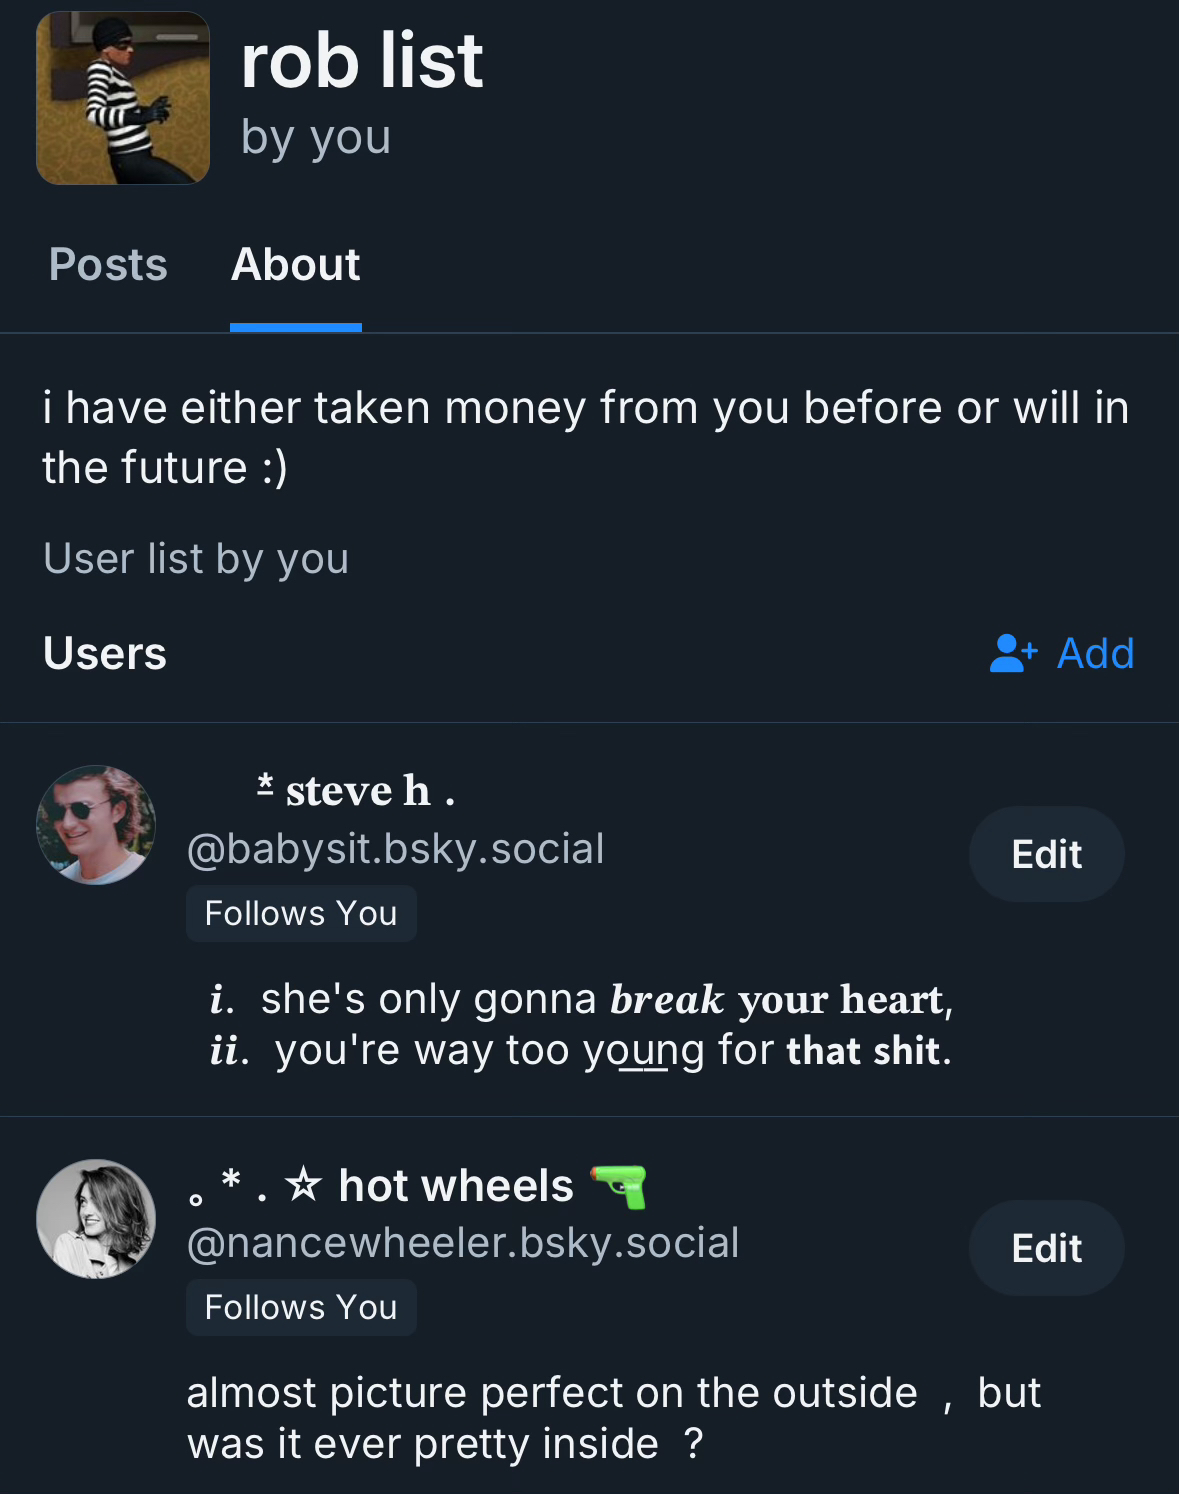Click Follows You badge under @babysit
1179x1494 pixels.
pyautogui.click(x=301, y=913)
